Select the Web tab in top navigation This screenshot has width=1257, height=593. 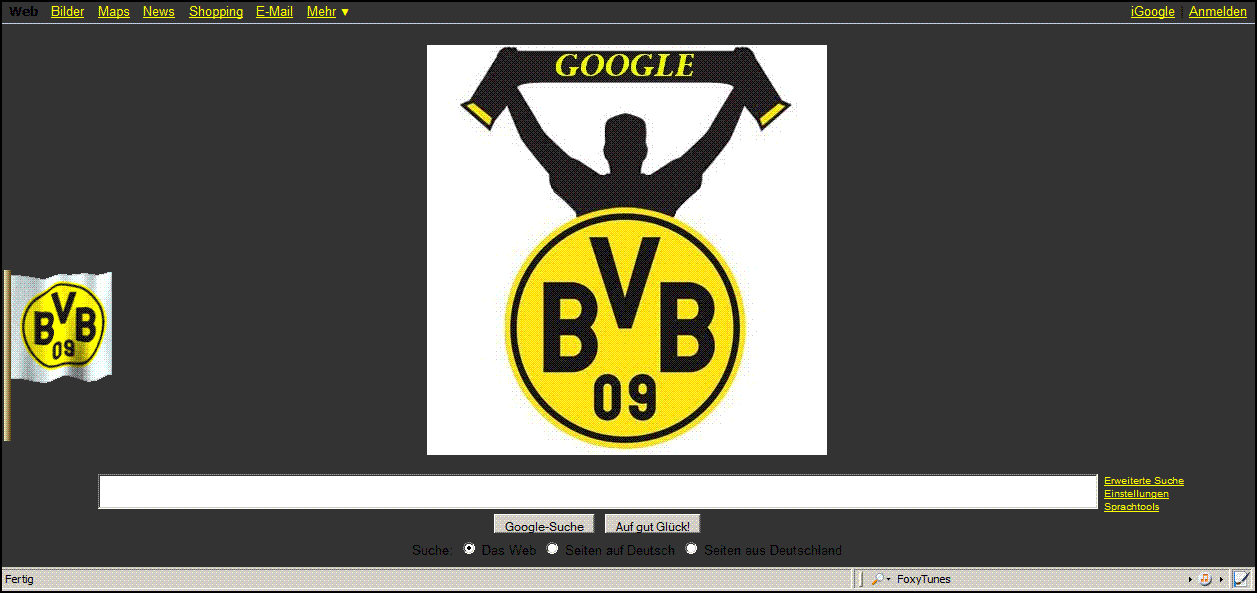[x=23, y=12]
